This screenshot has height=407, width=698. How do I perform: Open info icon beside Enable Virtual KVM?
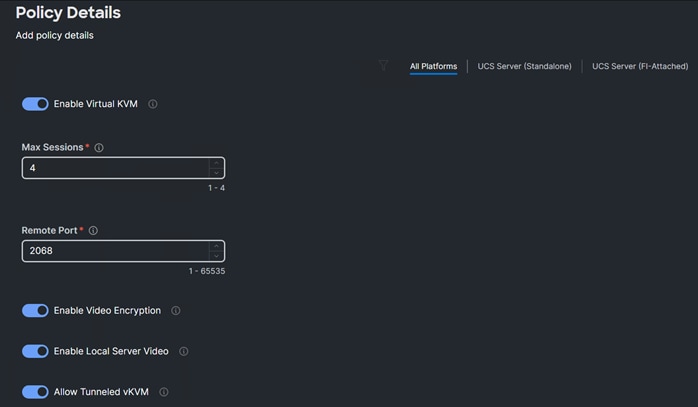(153, 104)
